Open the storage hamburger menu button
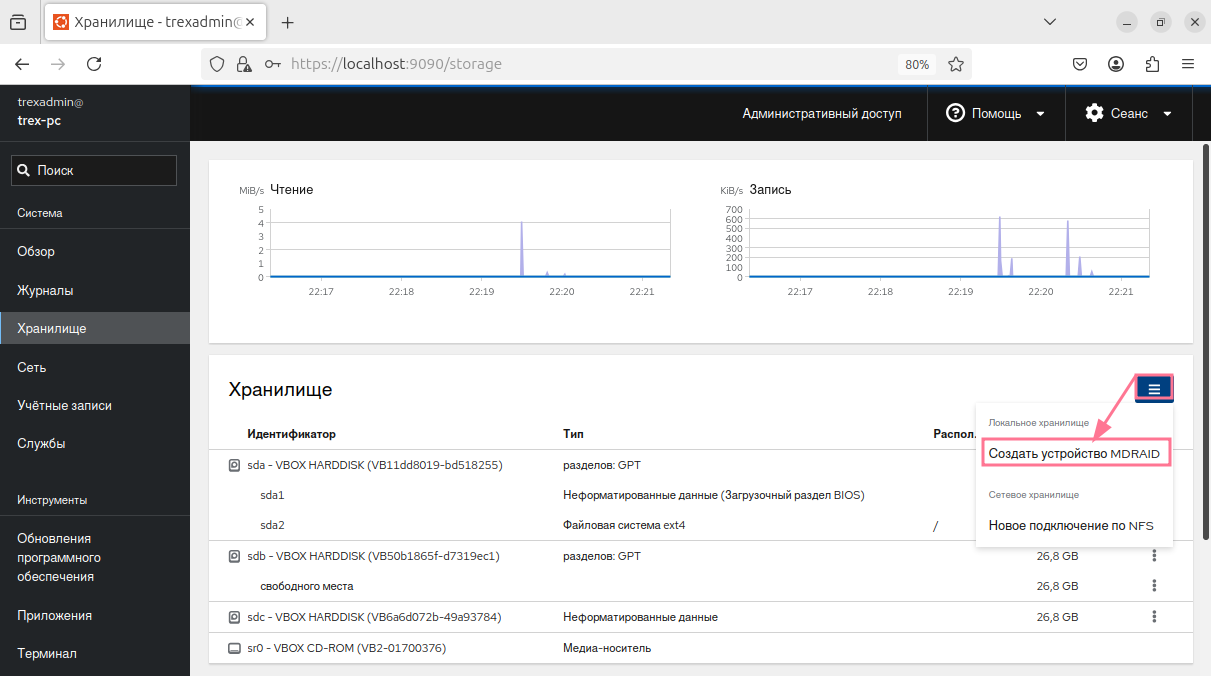Screen dimensions: 1211x676 (x=1154, y=389)
